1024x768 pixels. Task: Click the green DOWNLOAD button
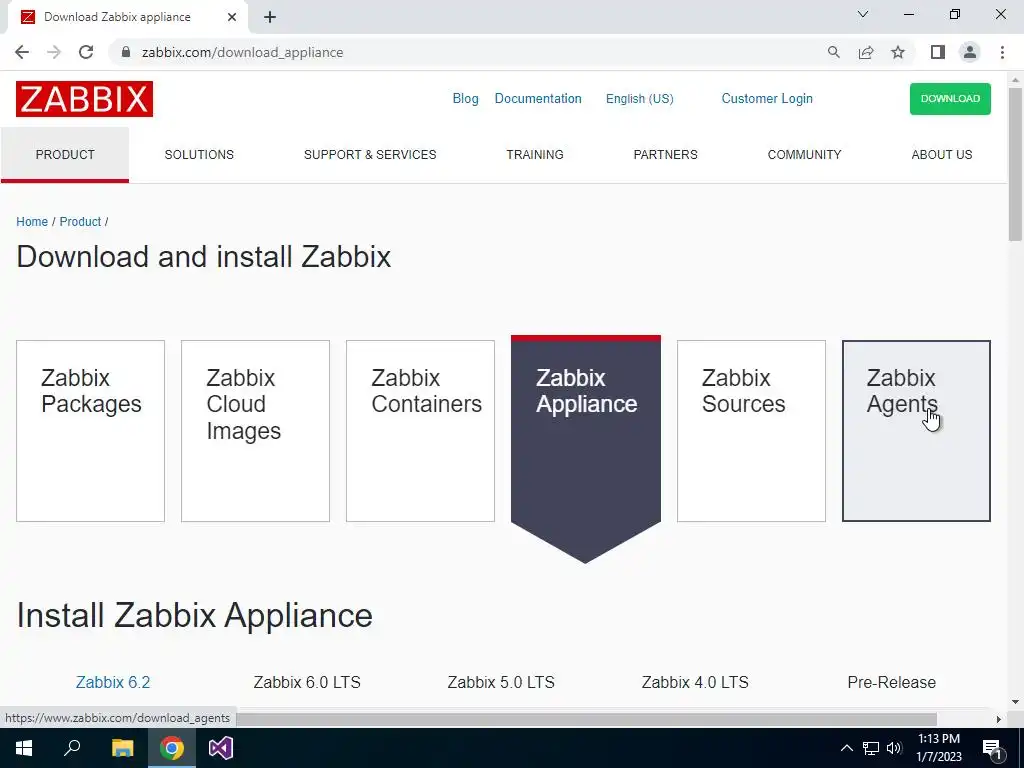tap(950, 99)
